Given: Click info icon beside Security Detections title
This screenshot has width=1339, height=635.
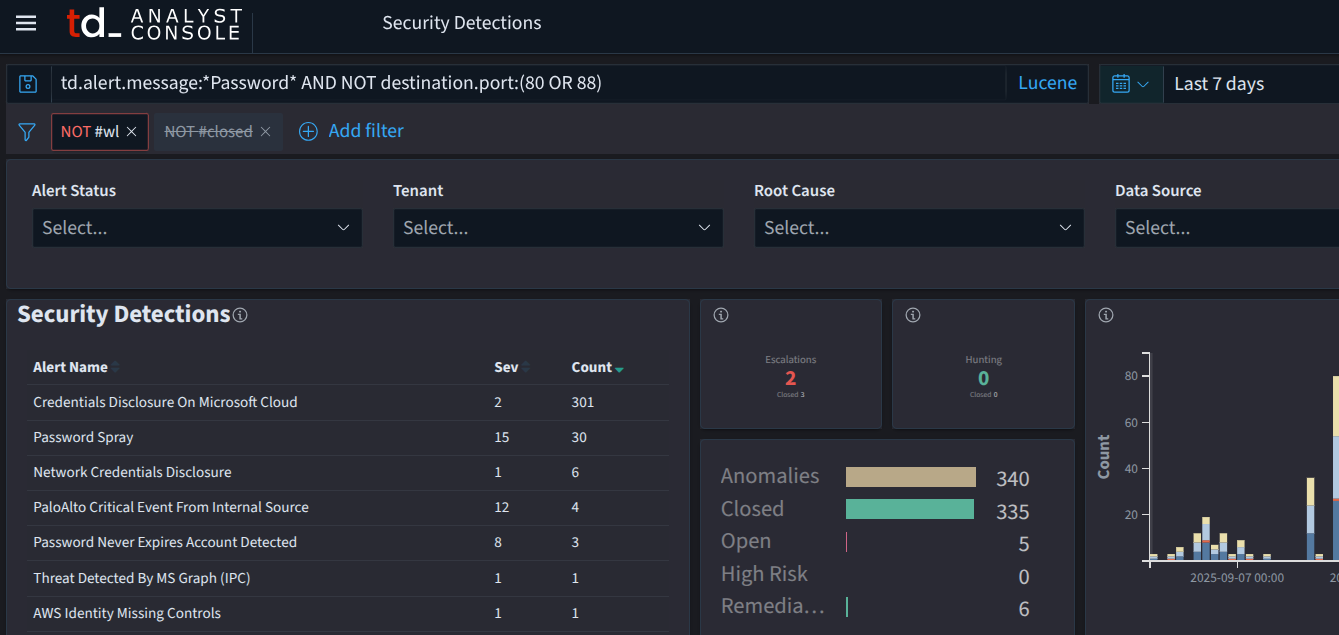Looking at the screenshot, I should point(240,315).
